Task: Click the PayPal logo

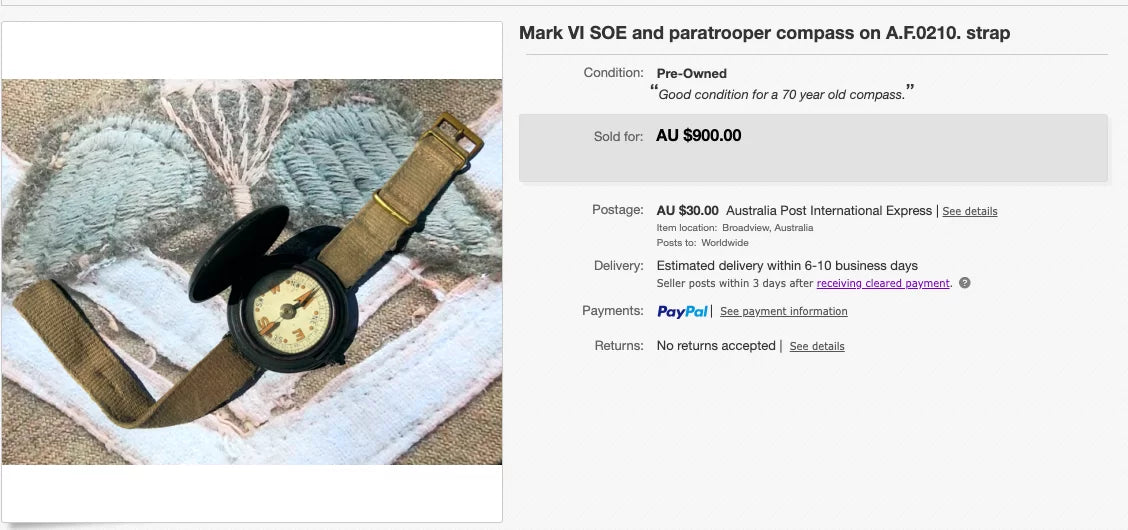Action: click(x=682, y=312)
